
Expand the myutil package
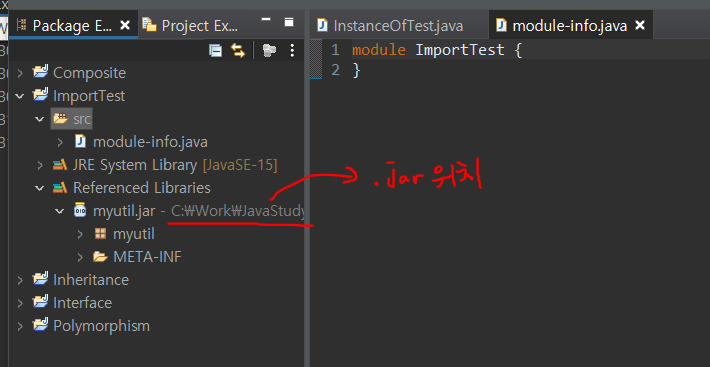pos(80,234)
